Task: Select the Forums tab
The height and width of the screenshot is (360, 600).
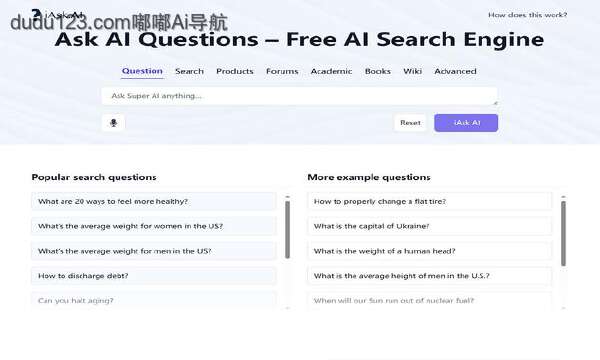Action: coord(282,71)
